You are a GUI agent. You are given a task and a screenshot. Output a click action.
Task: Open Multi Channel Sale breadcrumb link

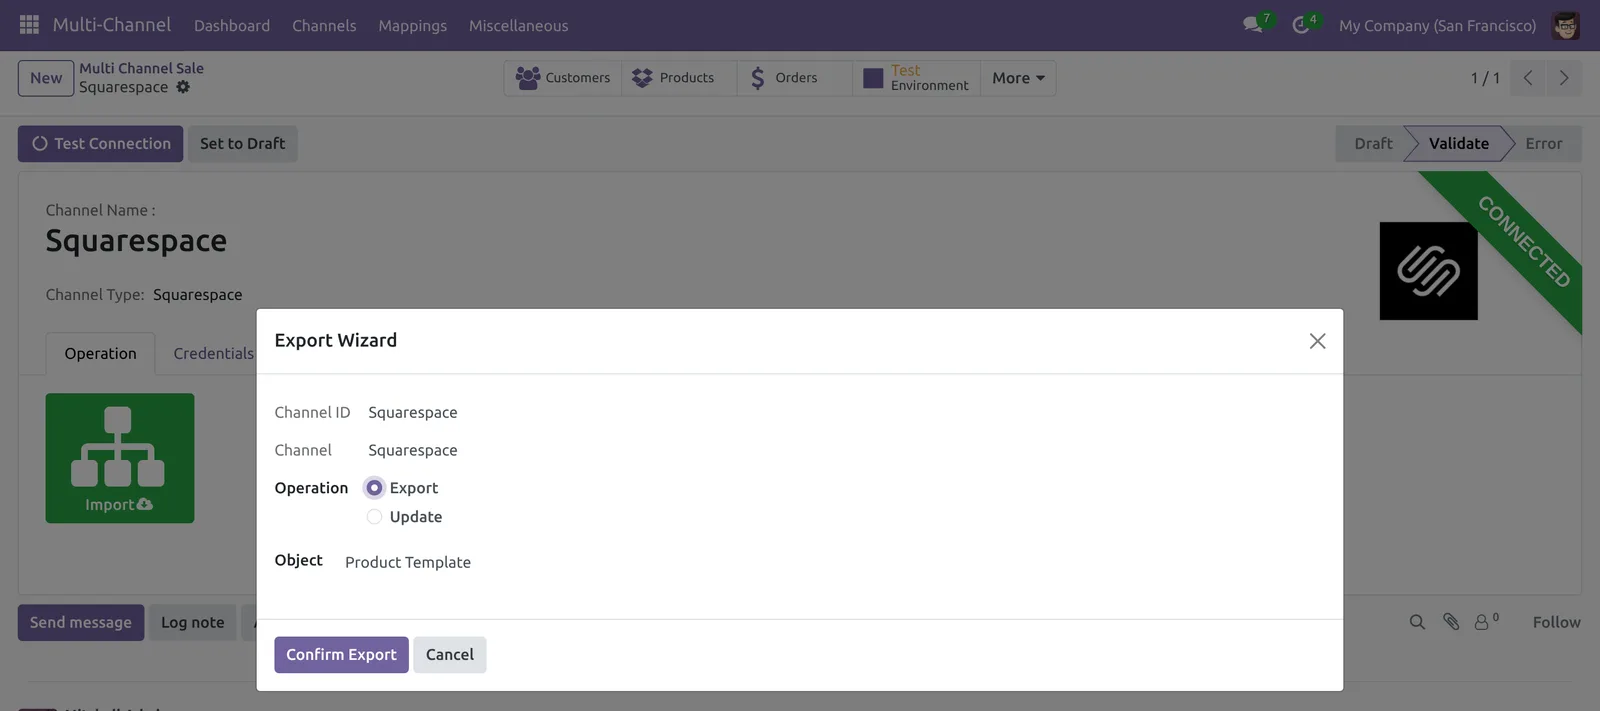[x=141, y=68]
